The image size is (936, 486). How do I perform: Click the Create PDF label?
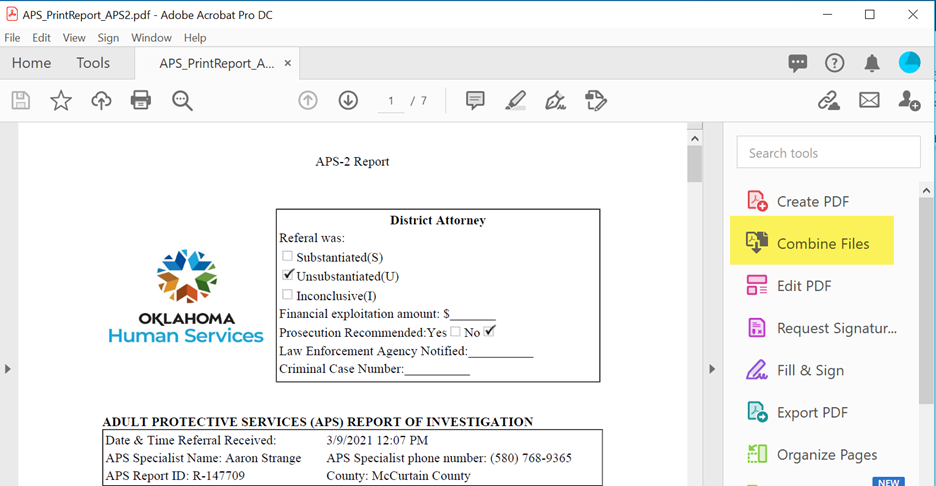(813, 201)
